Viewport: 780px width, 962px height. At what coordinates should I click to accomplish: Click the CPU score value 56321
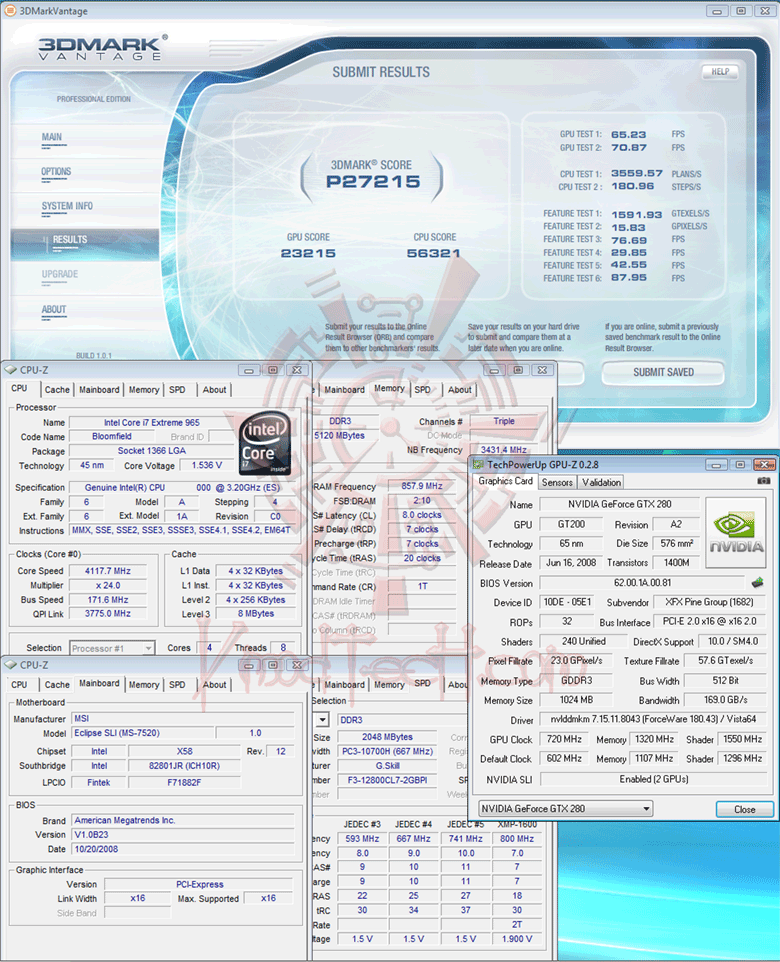point(433,253)
